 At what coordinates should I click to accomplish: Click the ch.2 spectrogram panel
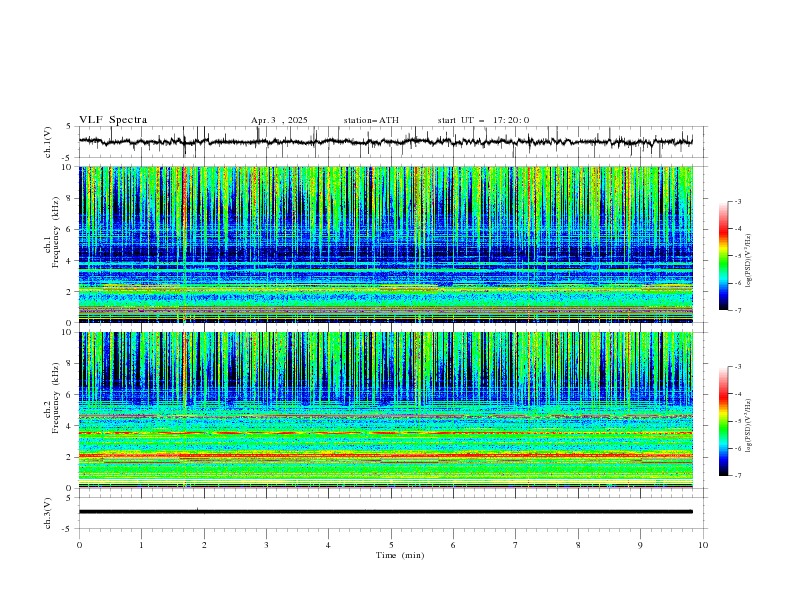(x=386, y=410)
